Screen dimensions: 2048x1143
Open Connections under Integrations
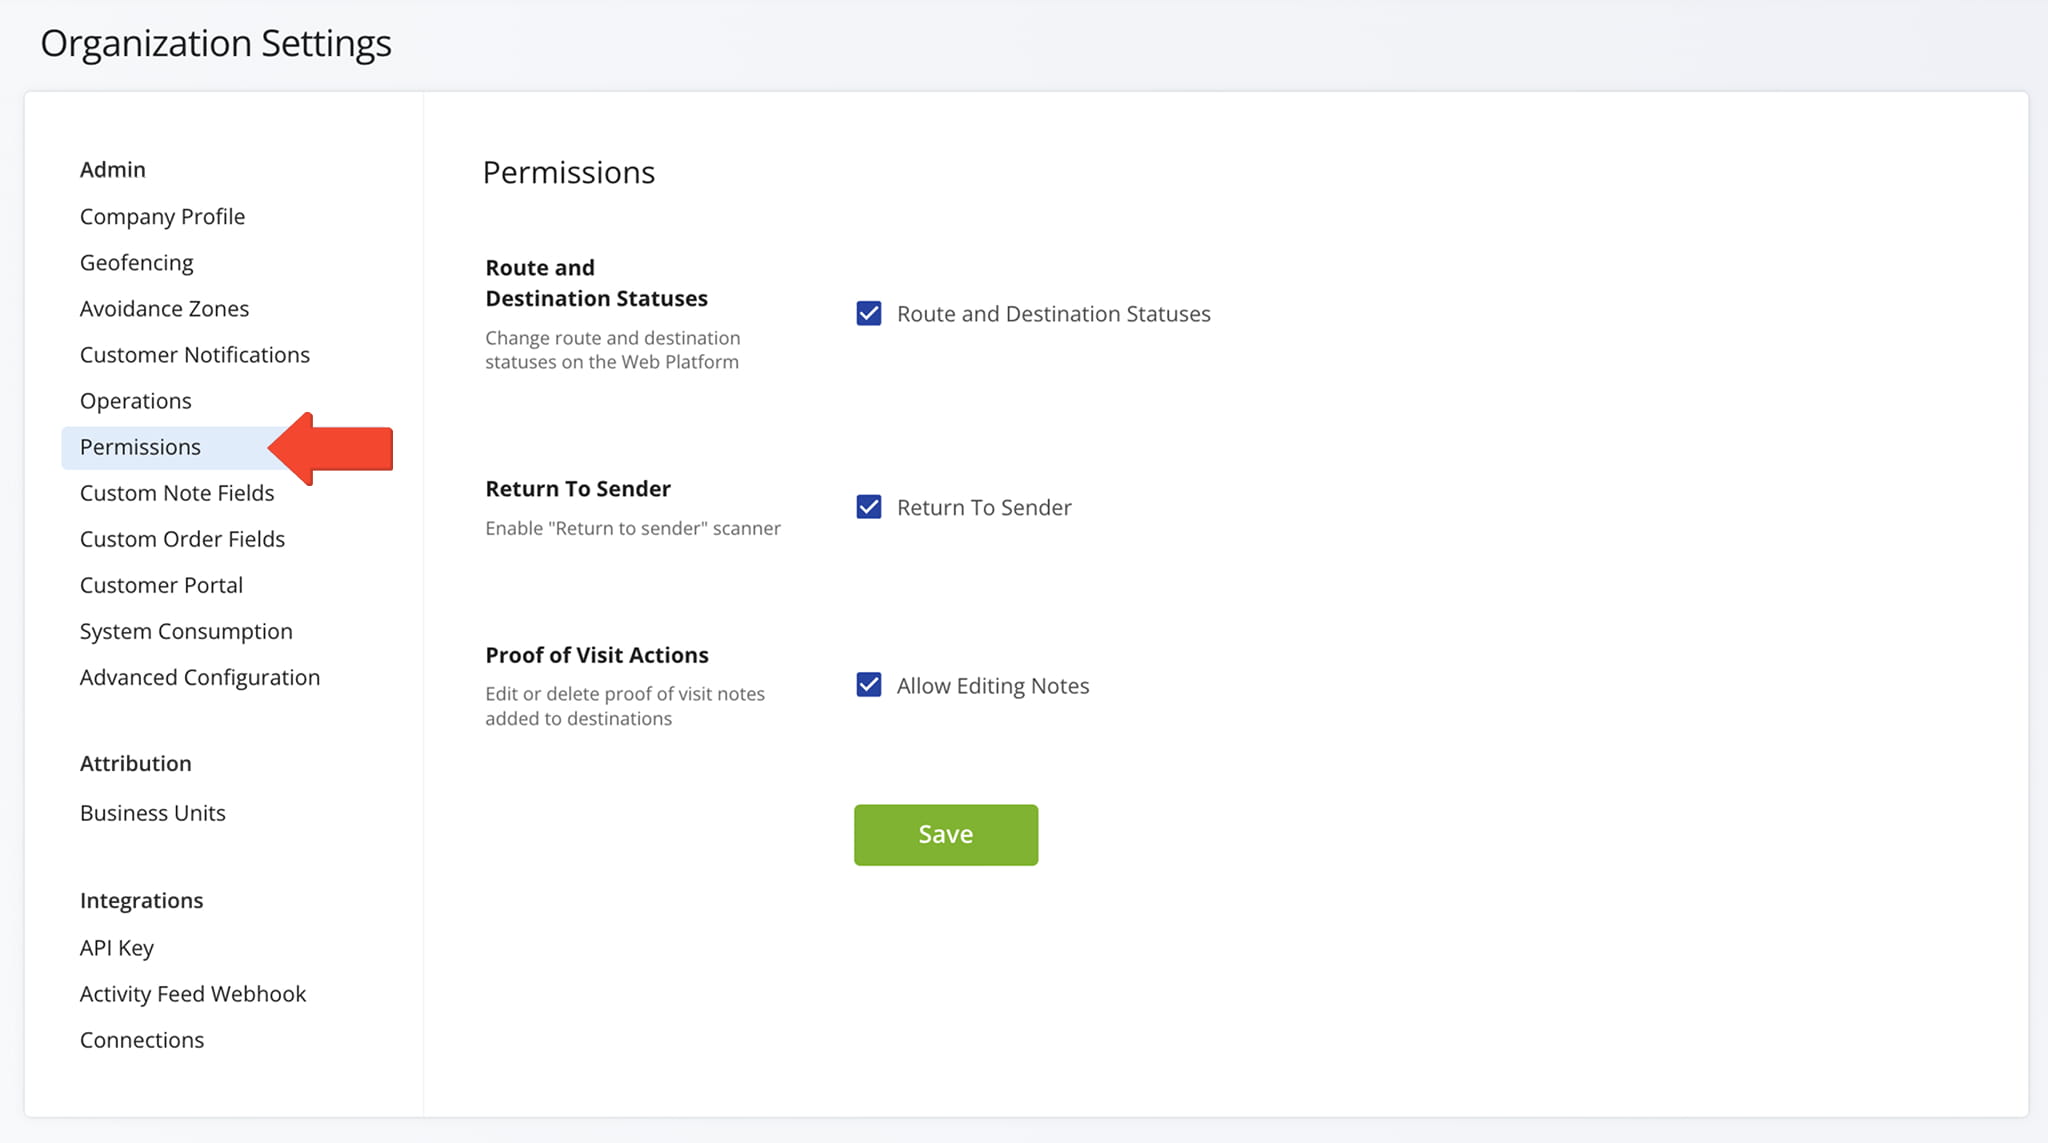pos(142,1039)
